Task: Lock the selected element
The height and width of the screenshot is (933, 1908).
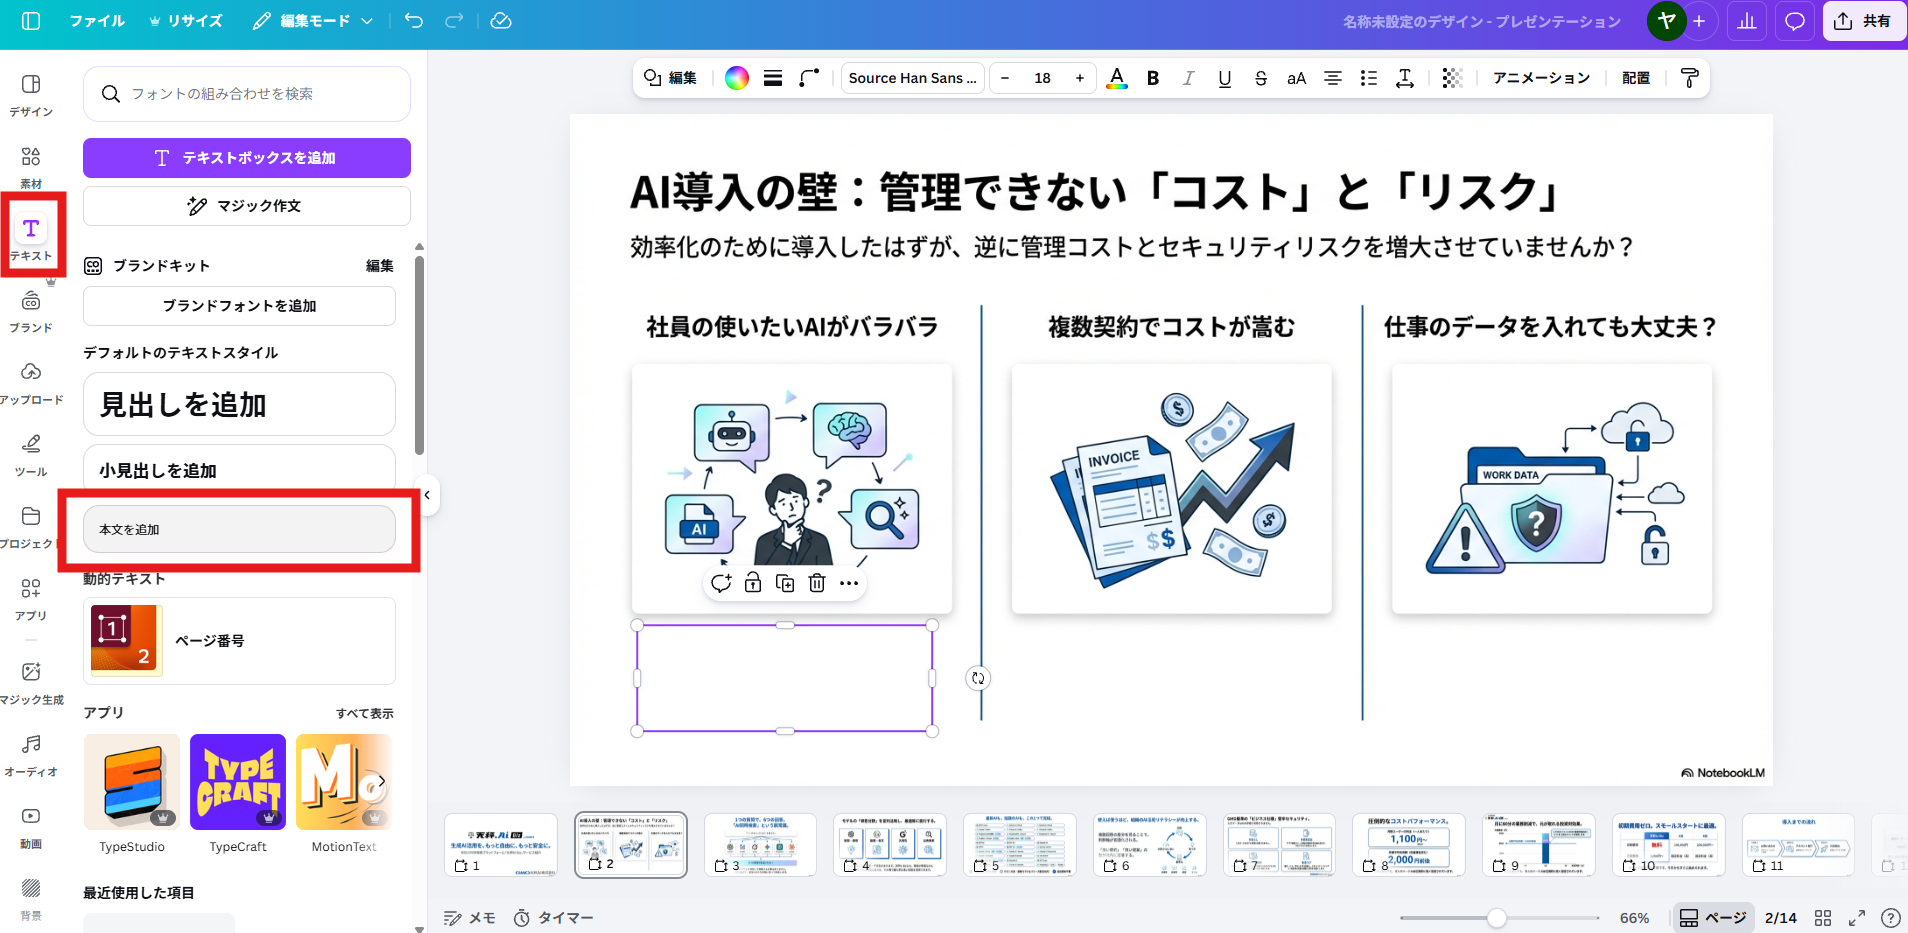Action: (x=752, y=582)
